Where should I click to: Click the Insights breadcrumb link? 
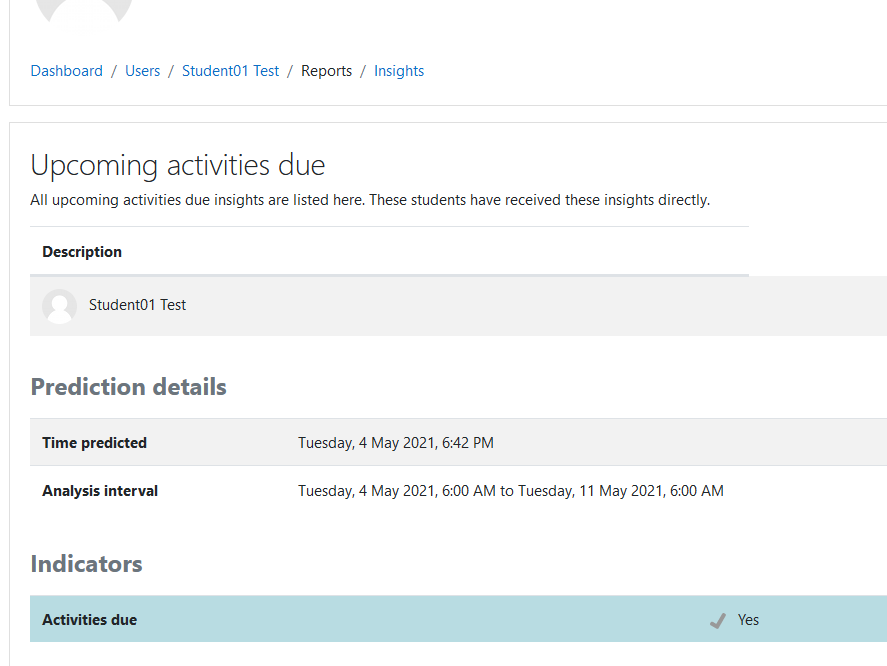(399, 71)
